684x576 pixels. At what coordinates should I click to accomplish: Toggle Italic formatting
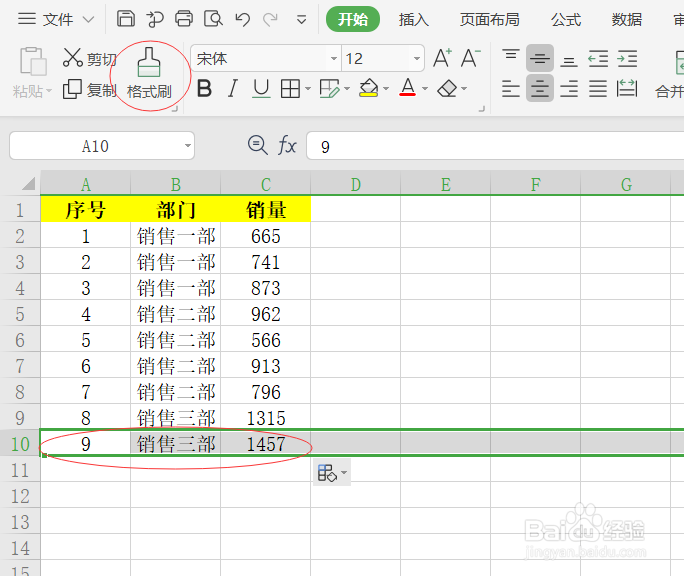[x=233, y=89]
